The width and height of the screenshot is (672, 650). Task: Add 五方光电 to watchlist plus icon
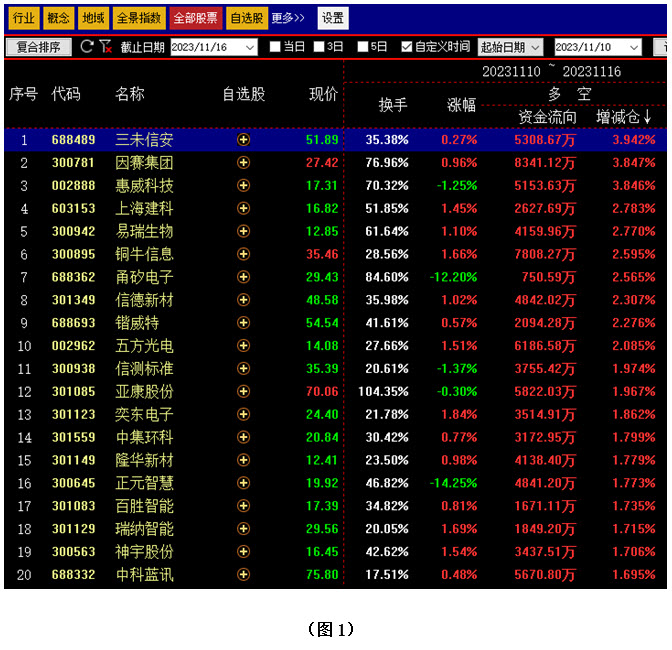tap(243, 346)
